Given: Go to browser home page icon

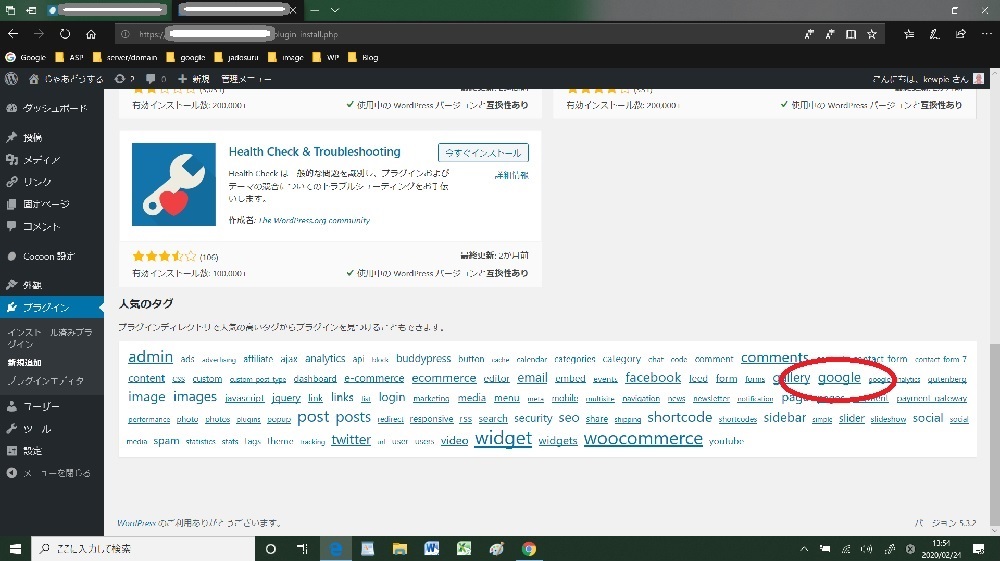Looking at the screenshot, I should [91, 34].
